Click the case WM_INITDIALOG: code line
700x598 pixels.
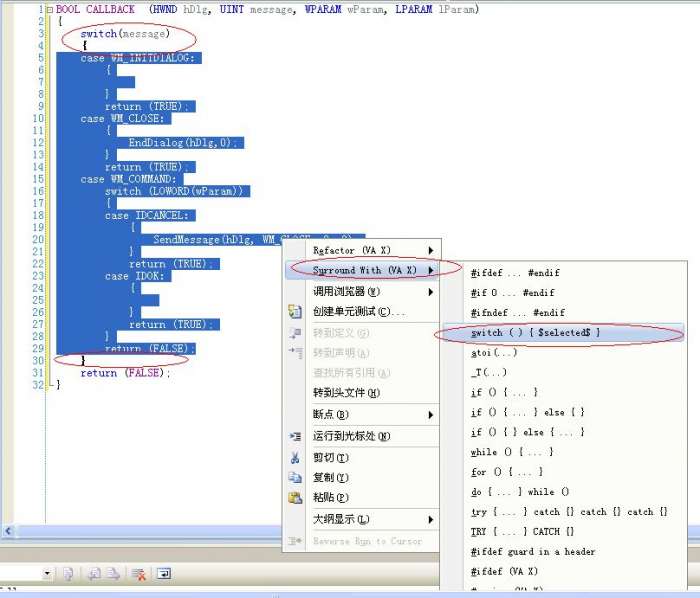click(138, 58)
